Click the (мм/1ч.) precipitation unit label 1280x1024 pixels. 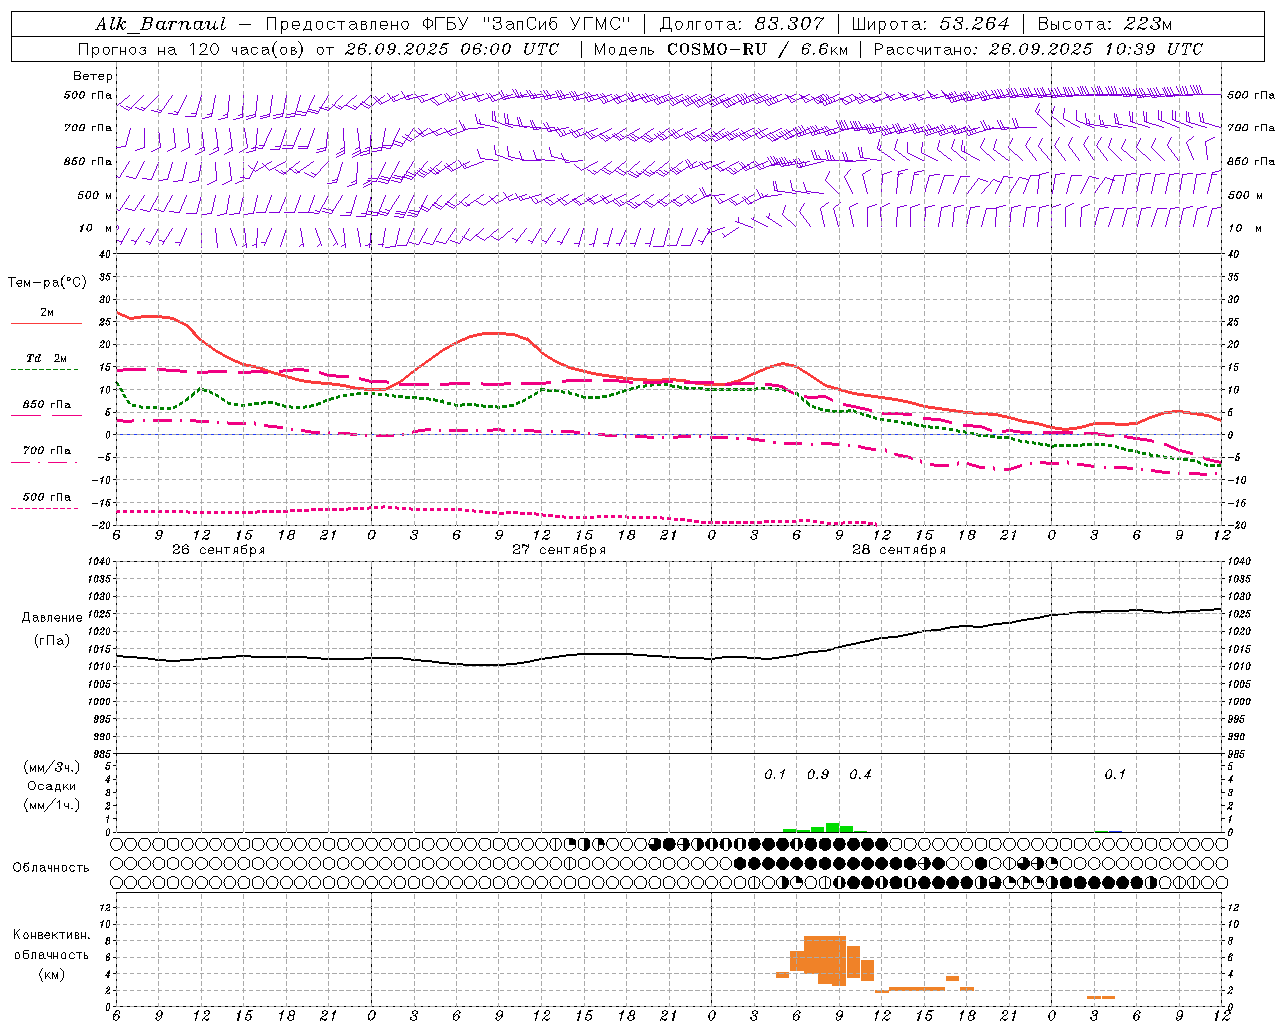click(52, 805)
